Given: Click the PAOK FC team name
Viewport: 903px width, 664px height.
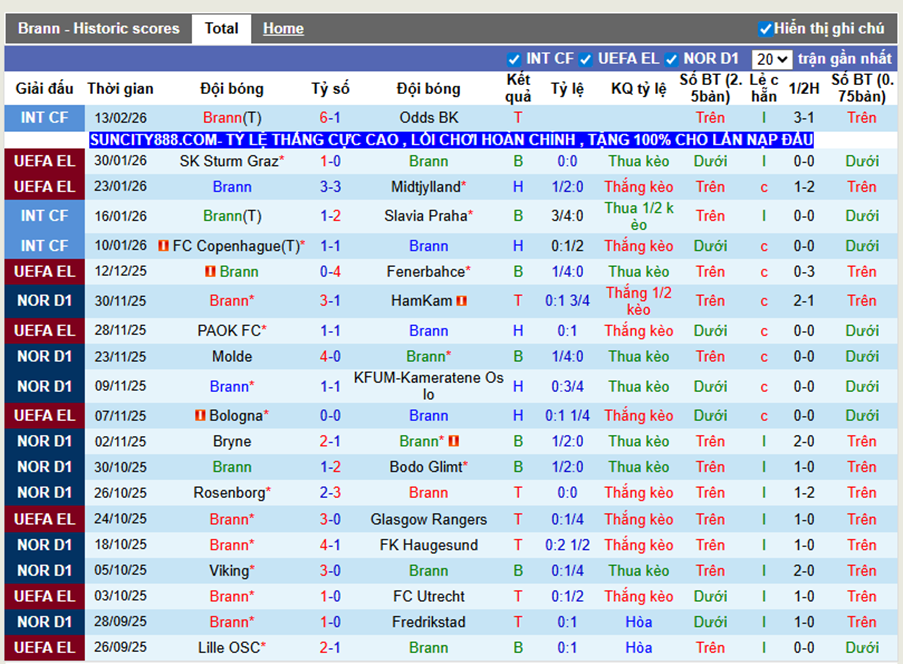Looking at the screenshot, I should (x=229, y=331).
